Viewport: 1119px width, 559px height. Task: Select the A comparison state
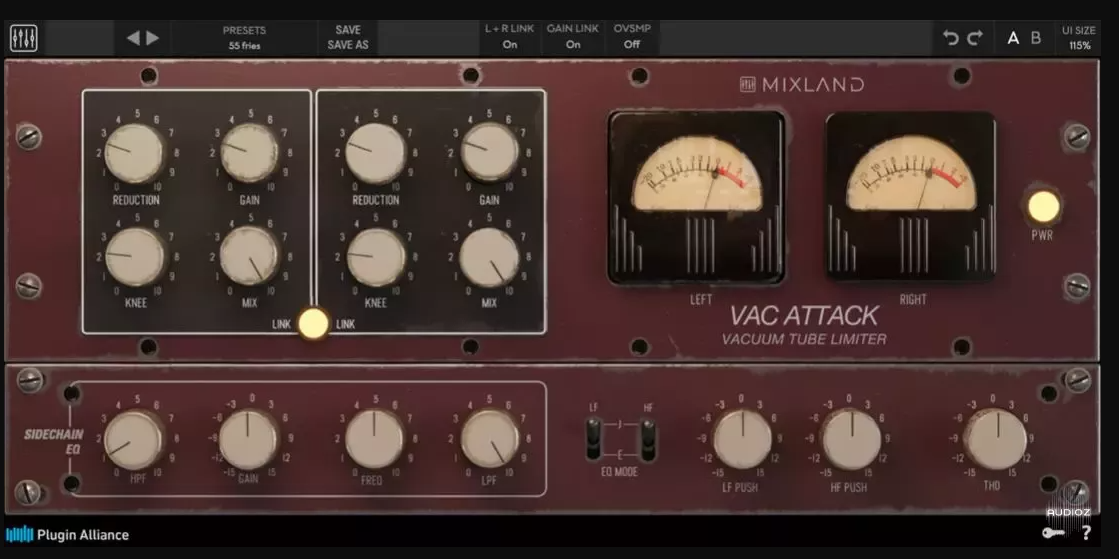1013,39
